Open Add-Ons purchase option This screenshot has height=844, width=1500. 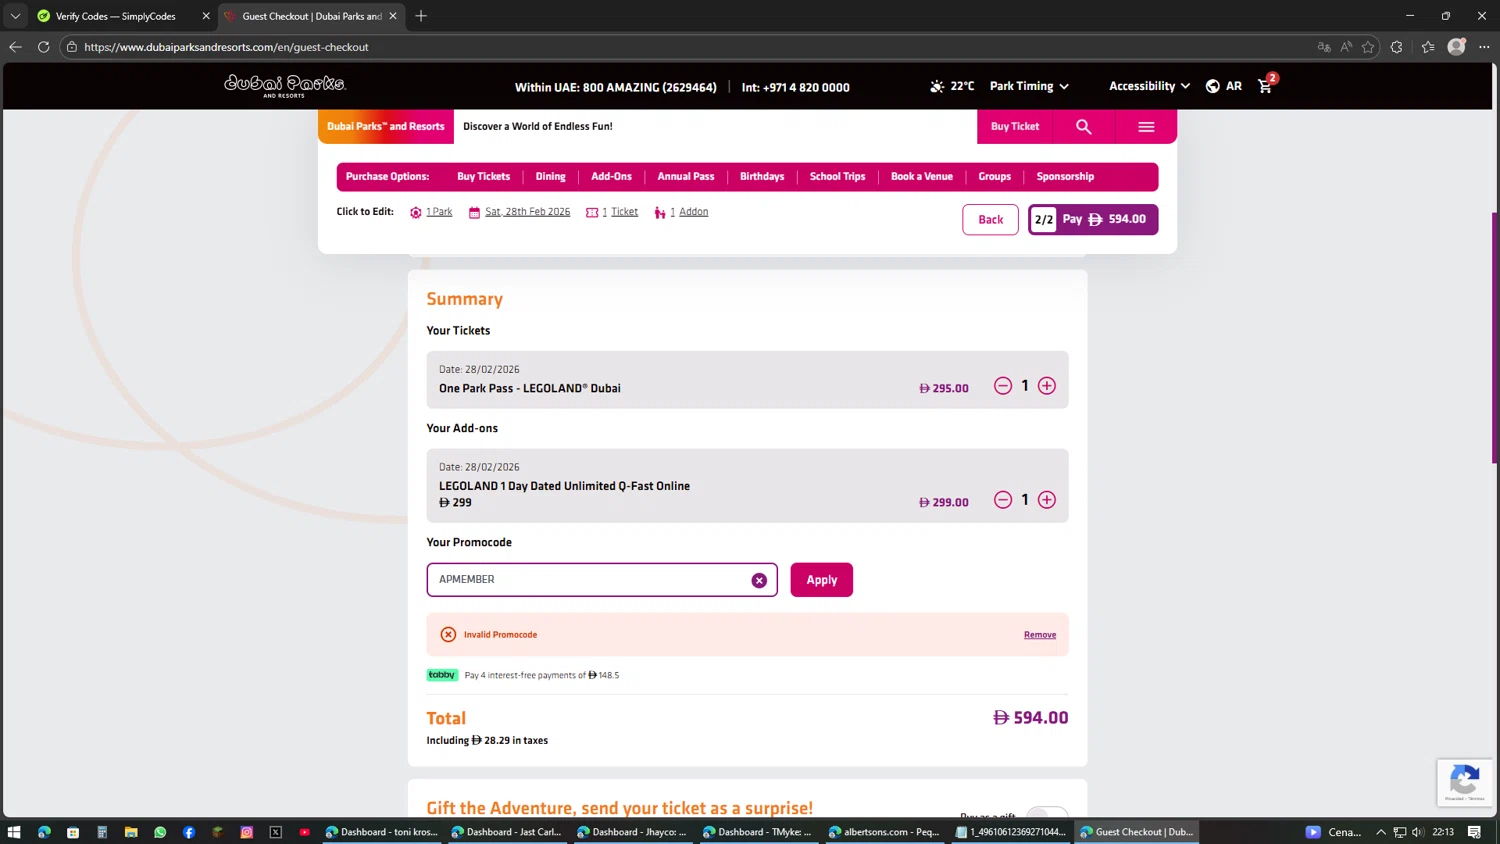tap(611, 177)
